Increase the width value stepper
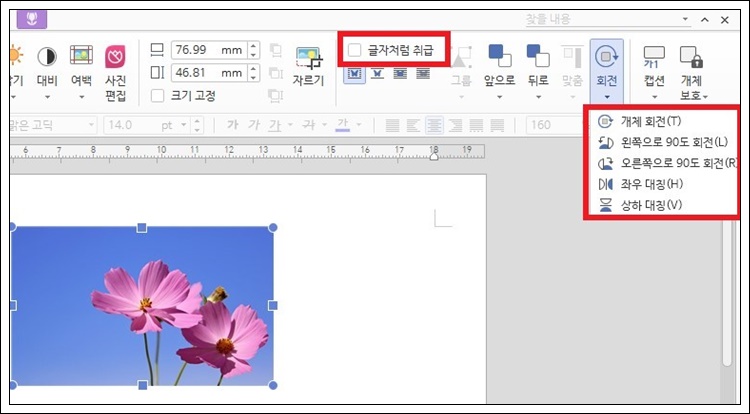750x414 pixels. tap(254, 45)
